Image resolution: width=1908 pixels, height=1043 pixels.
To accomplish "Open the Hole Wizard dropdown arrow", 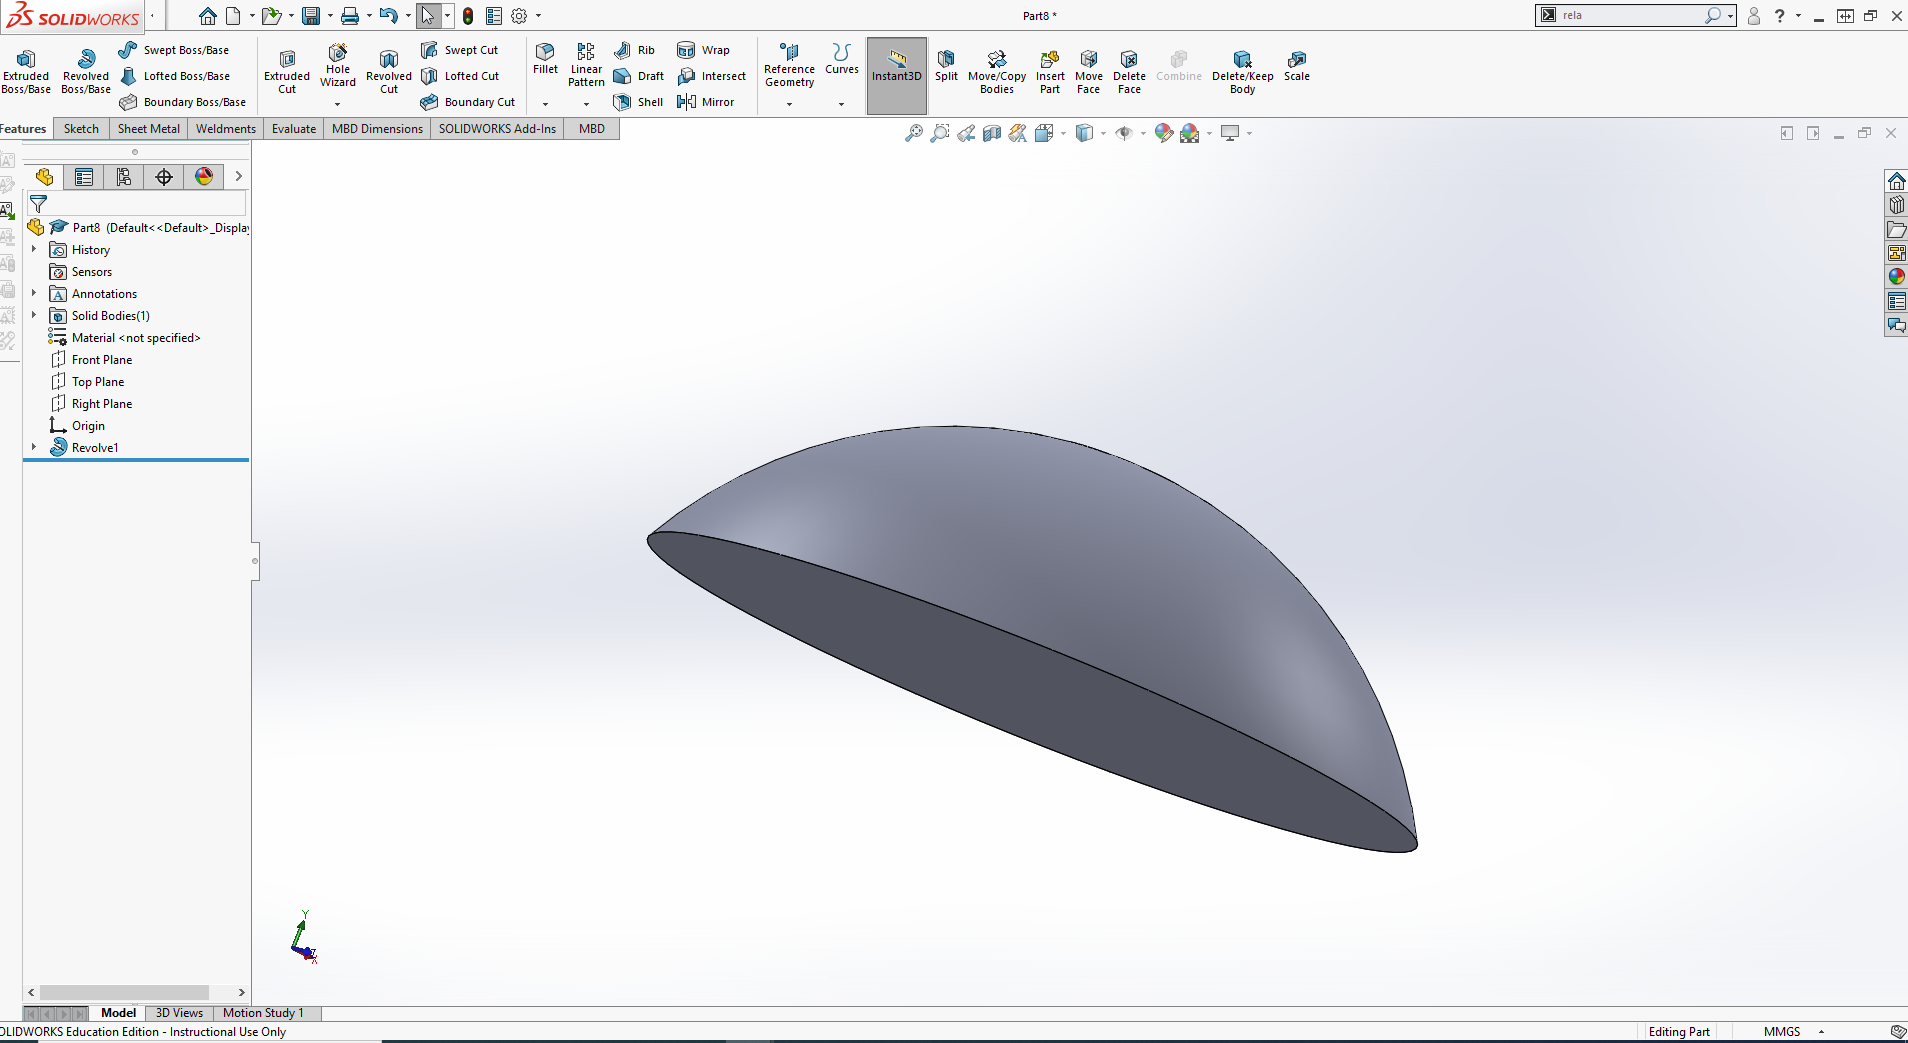I will coord(338,104).
